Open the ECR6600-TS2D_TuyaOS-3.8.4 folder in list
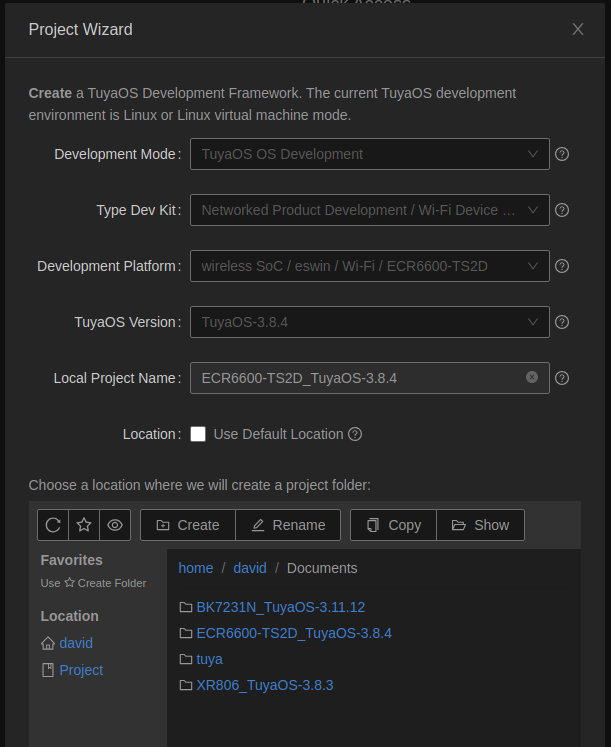This screenshot has height=747, width=611. click(x=294, y=633)
